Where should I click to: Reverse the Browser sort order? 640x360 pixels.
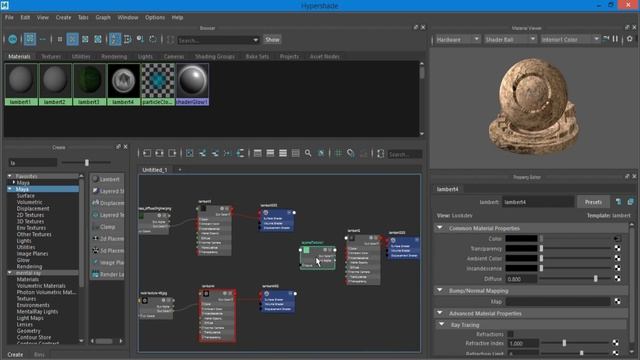tap(153, 39)
